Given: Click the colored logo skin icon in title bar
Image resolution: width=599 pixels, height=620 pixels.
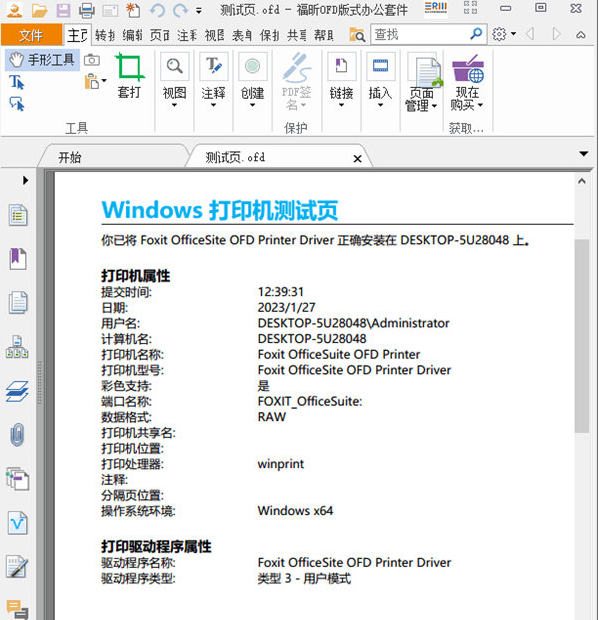Looking at the screenshot, I should [435, 8].
